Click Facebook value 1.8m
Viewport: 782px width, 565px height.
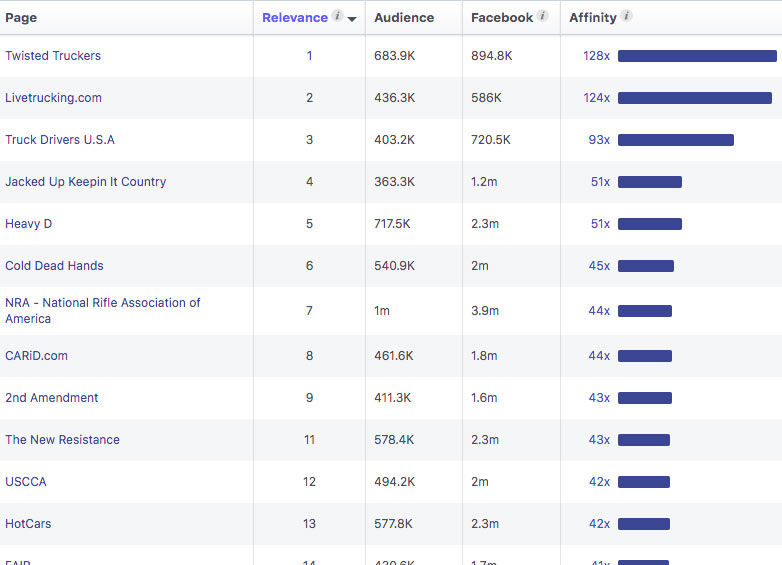click(x=484, y=356)
